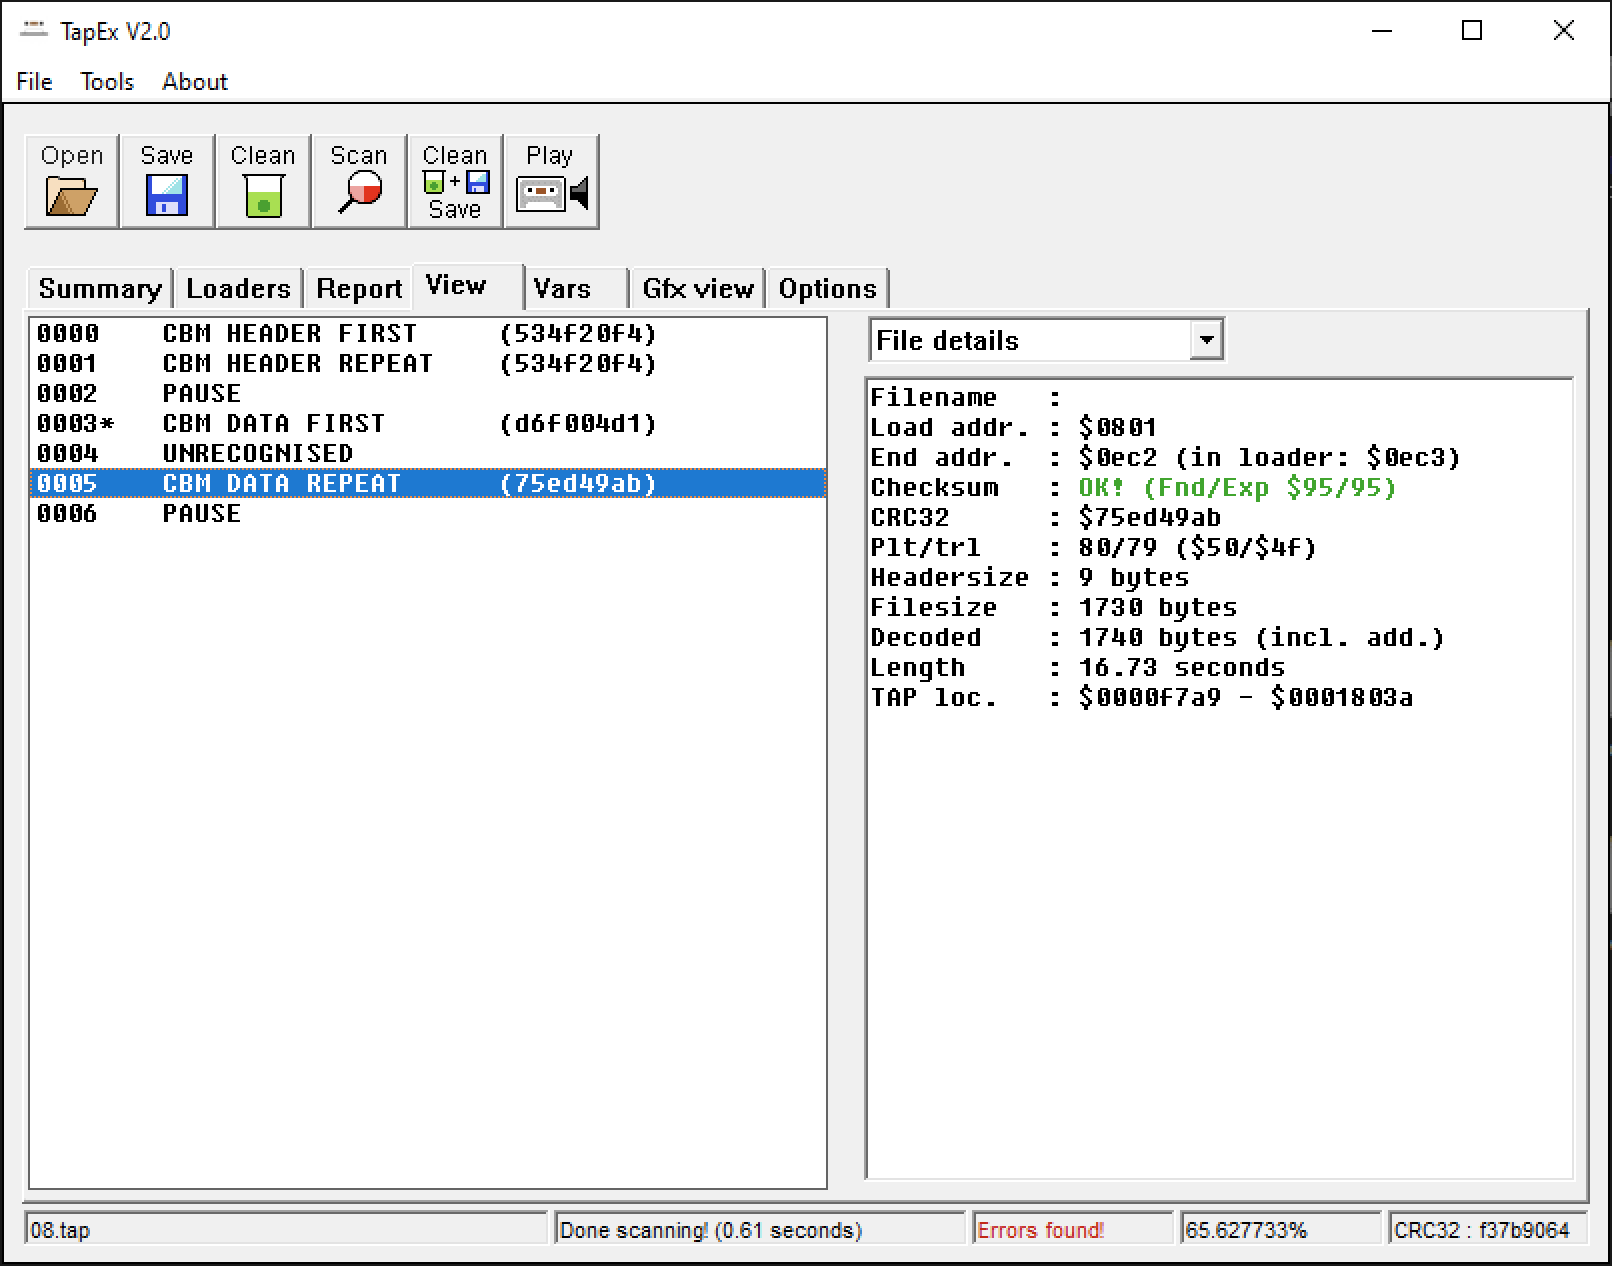Click the Clean + Save toolbar button
The width and height of the screenshot is (1612, 1266).
click(455, 182)
